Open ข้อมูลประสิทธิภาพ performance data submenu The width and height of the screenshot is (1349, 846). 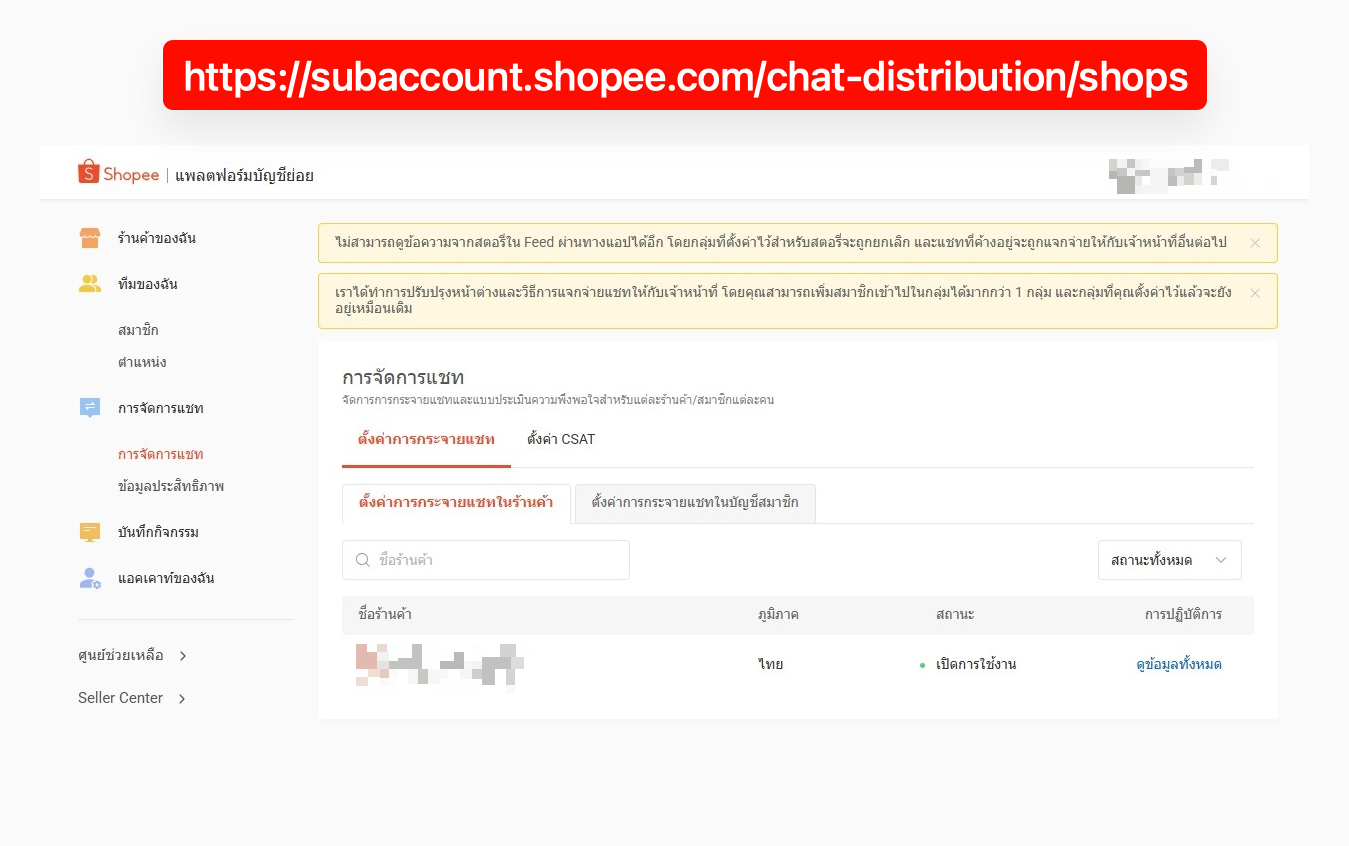coord(171,486)
